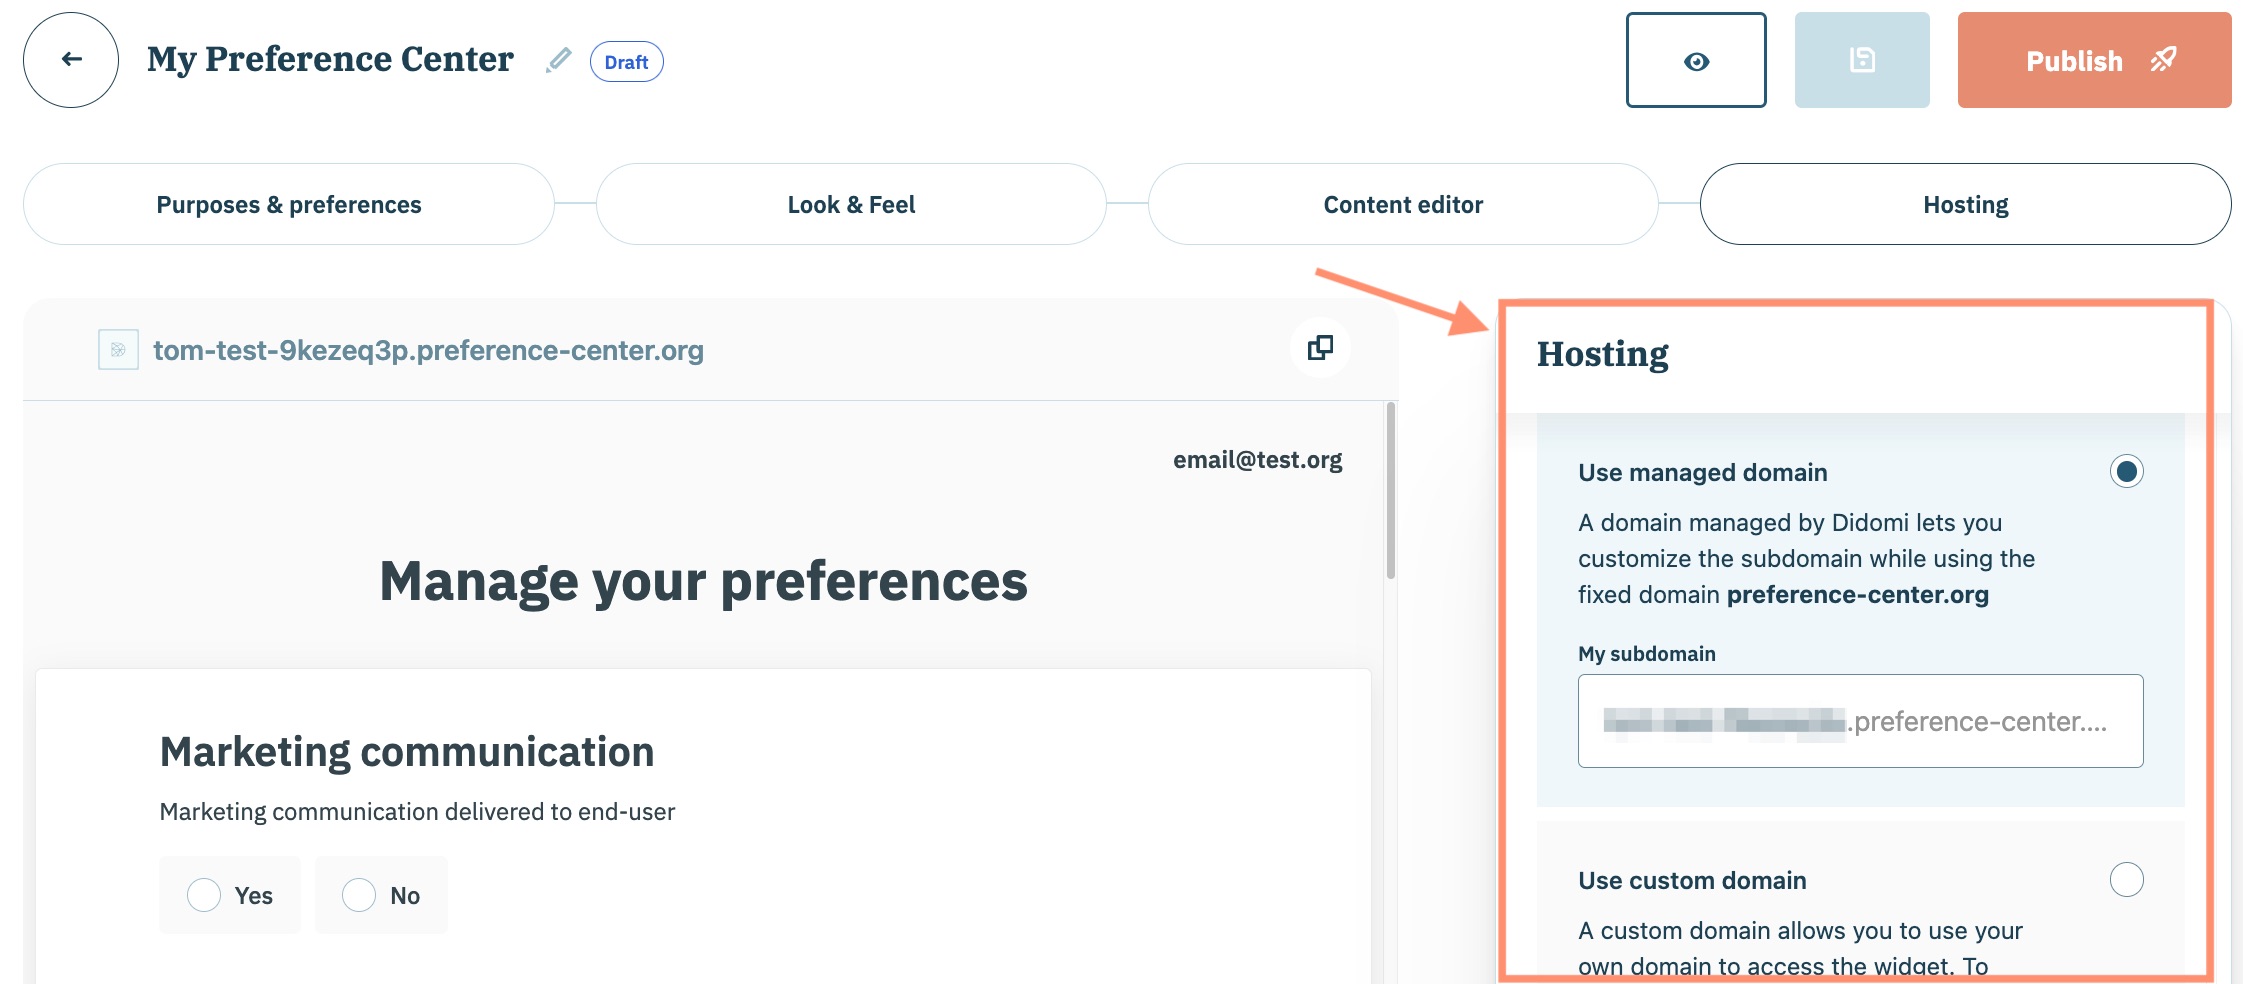Viewport: 2243px width, 984px height.
Task: Click the back arrow button
Action: [x=71, y=60]
